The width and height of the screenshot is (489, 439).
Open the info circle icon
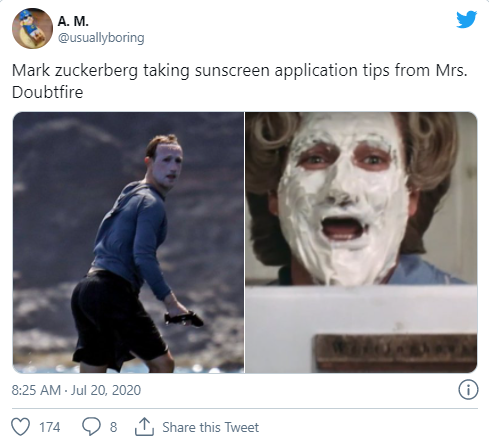[x=468, y=389]
